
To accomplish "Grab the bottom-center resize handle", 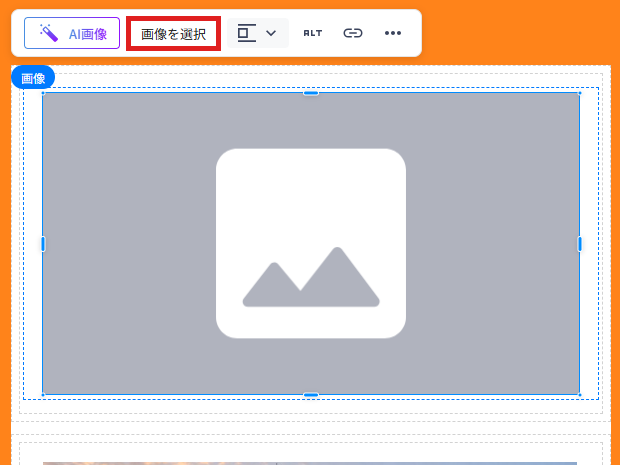I will tap(311, 395).
